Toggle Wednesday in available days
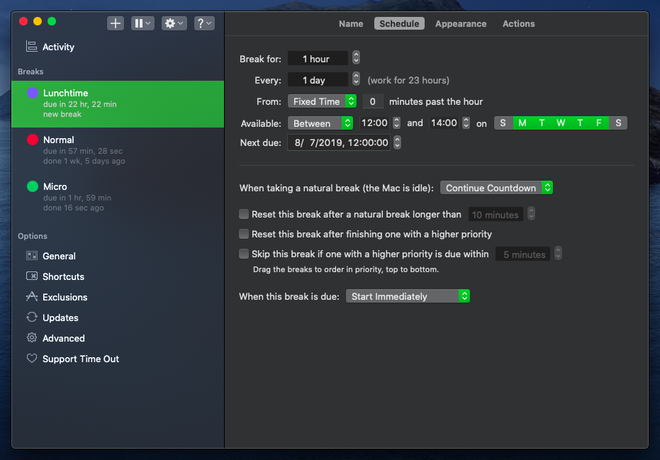 (x=561, y=123)
